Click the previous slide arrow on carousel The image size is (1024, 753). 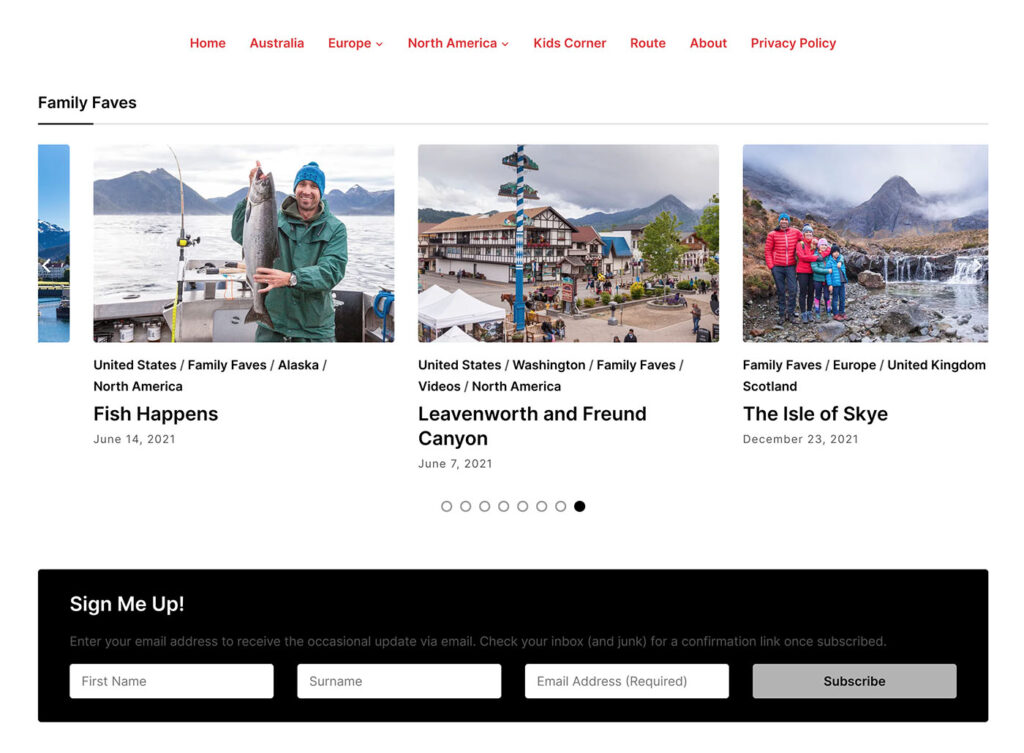[x=46, y=265]
